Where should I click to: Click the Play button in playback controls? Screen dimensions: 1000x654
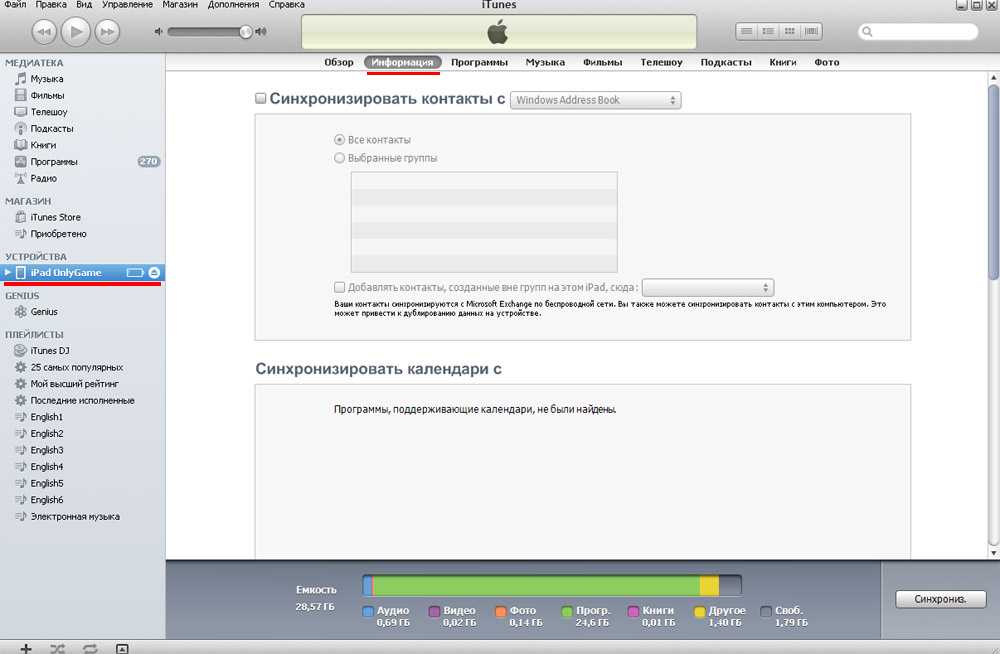click(x=75, y=32)
